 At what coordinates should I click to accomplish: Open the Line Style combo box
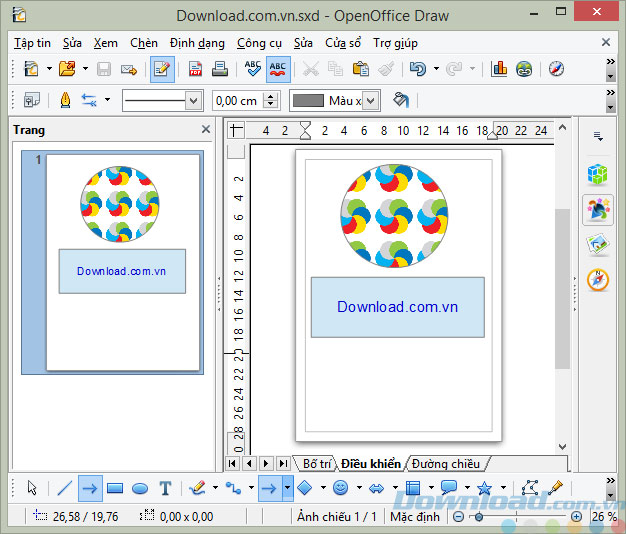tap(162, 101)
